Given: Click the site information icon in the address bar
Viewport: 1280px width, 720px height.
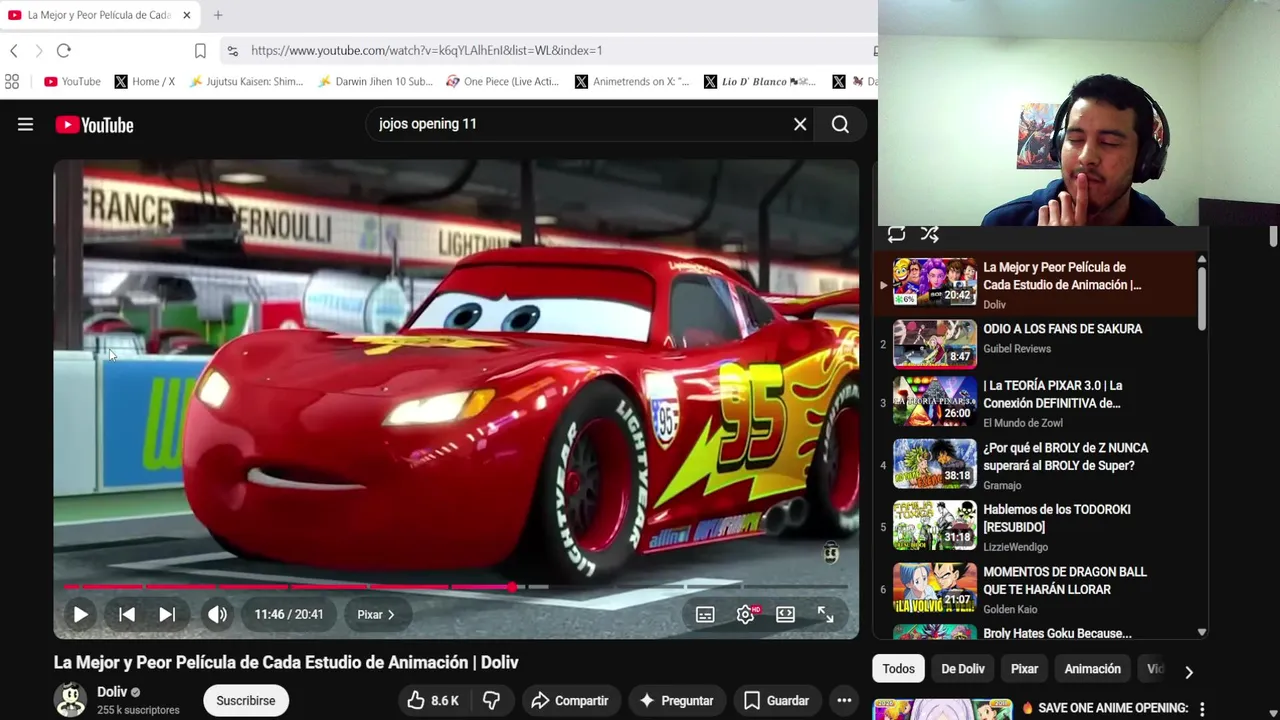Looking at the screenshot, I should click(x=232, y=50).
